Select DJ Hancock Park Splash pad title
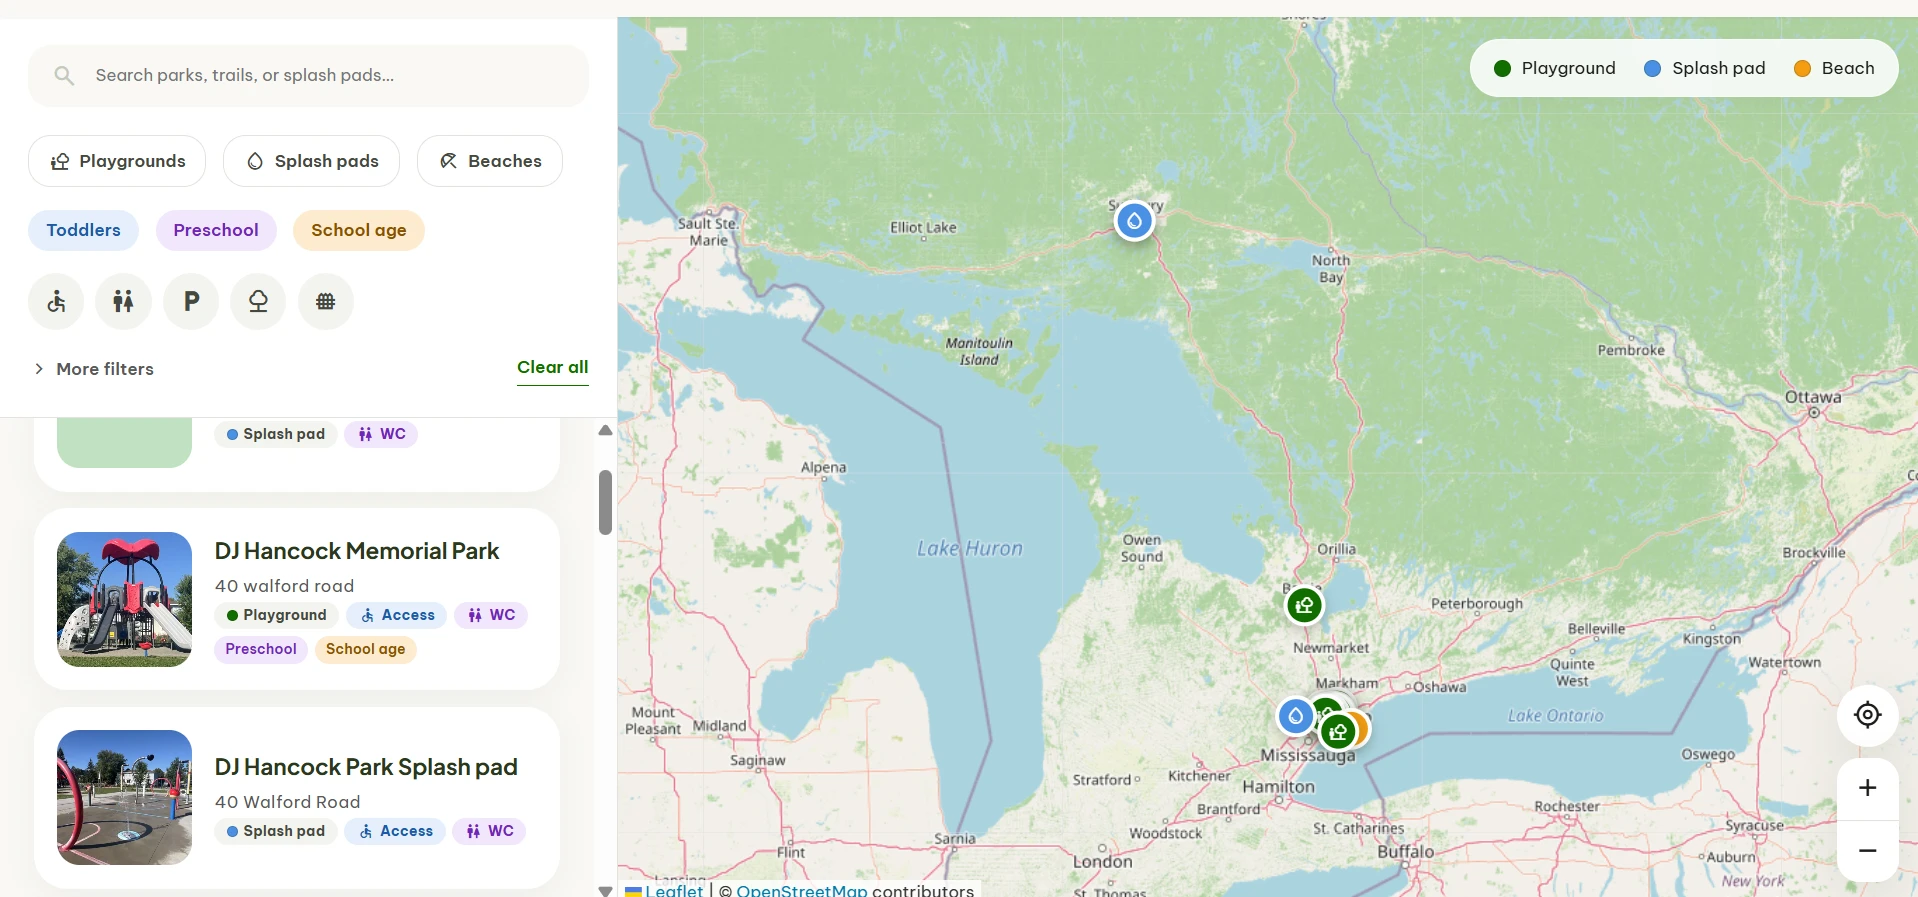Screen dimensions: 1918x897 coord(366,767)
